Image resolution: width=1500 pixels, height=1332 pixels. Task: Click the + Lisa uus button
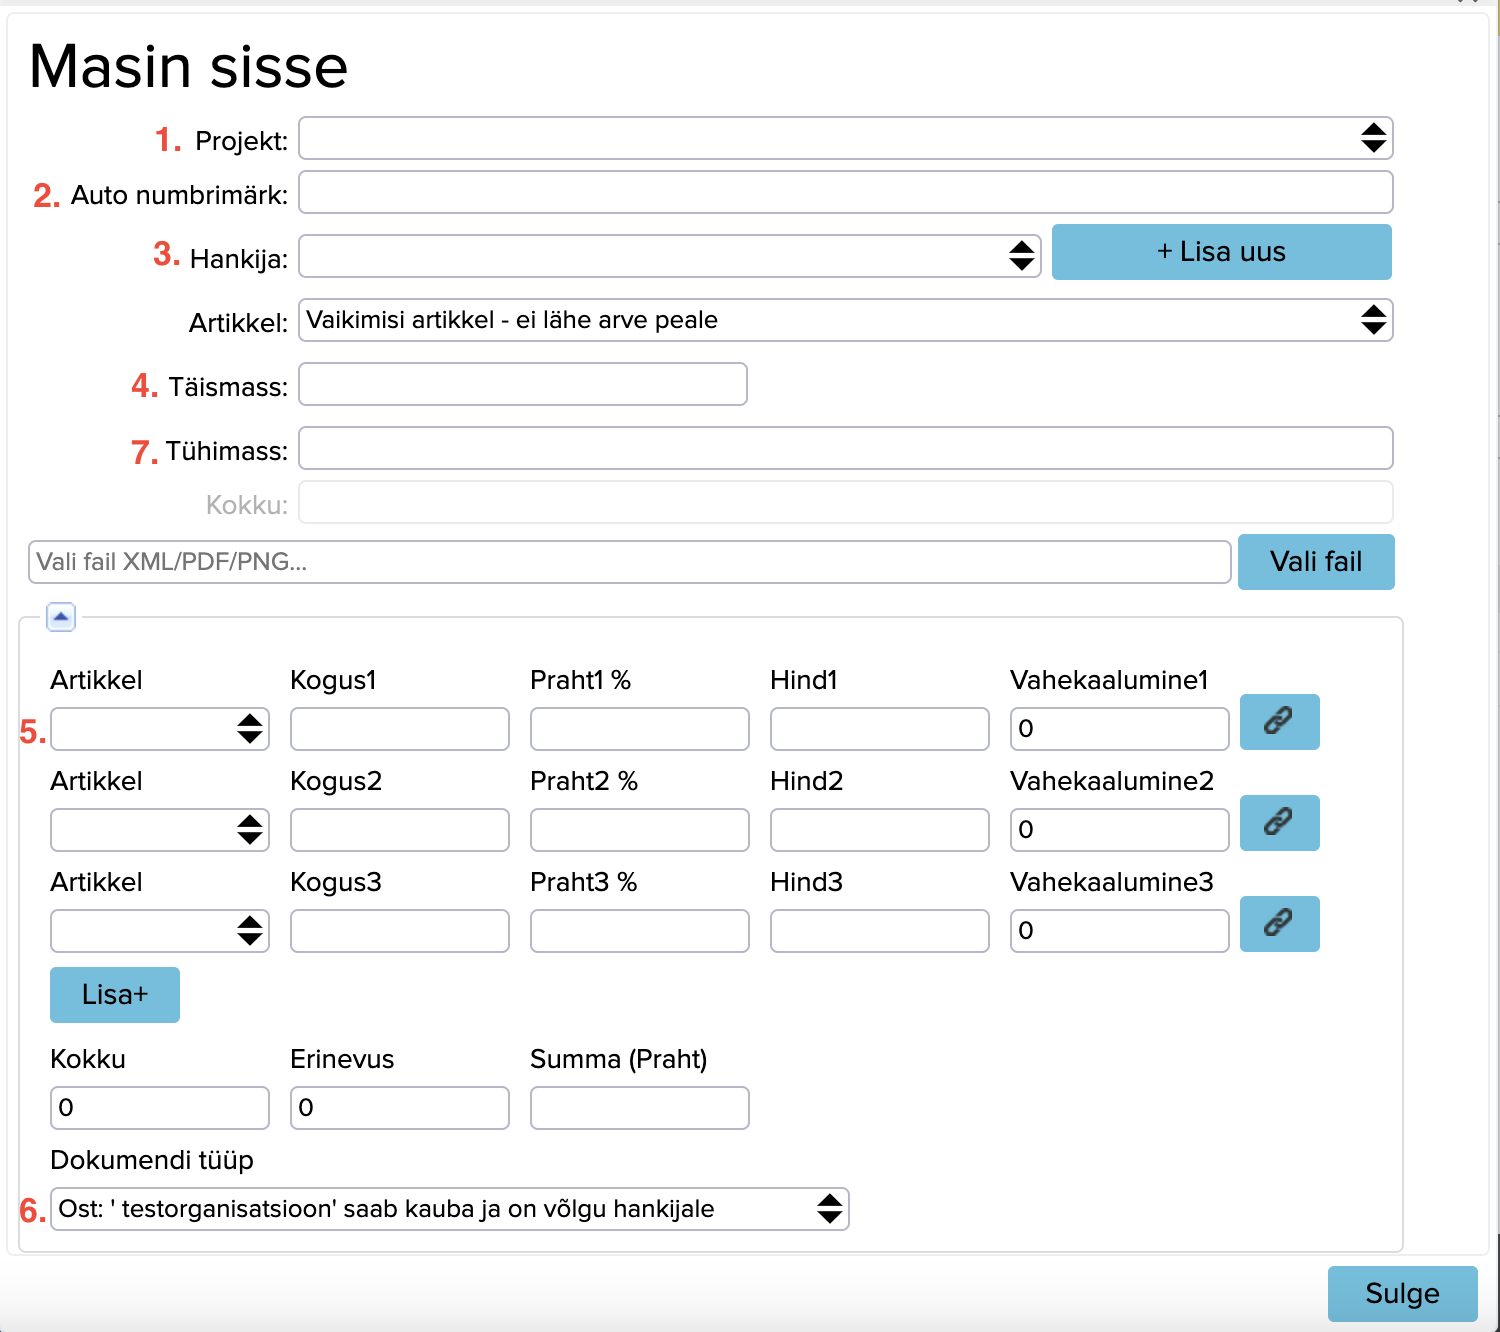(x=1221, y=252)
